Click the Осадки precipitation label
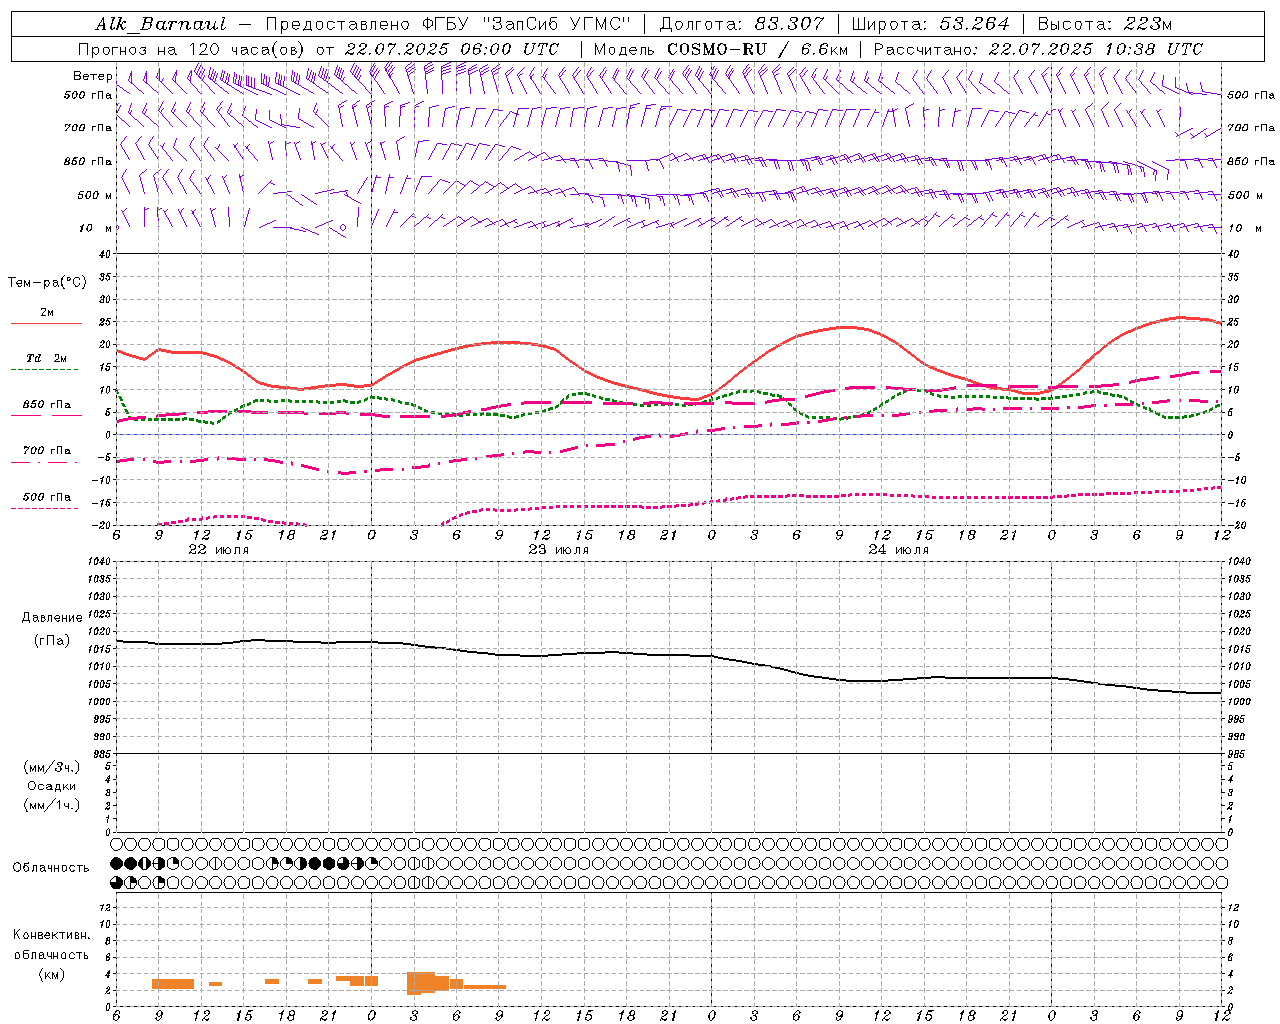 pyautogui.click(x=52, y=786)
